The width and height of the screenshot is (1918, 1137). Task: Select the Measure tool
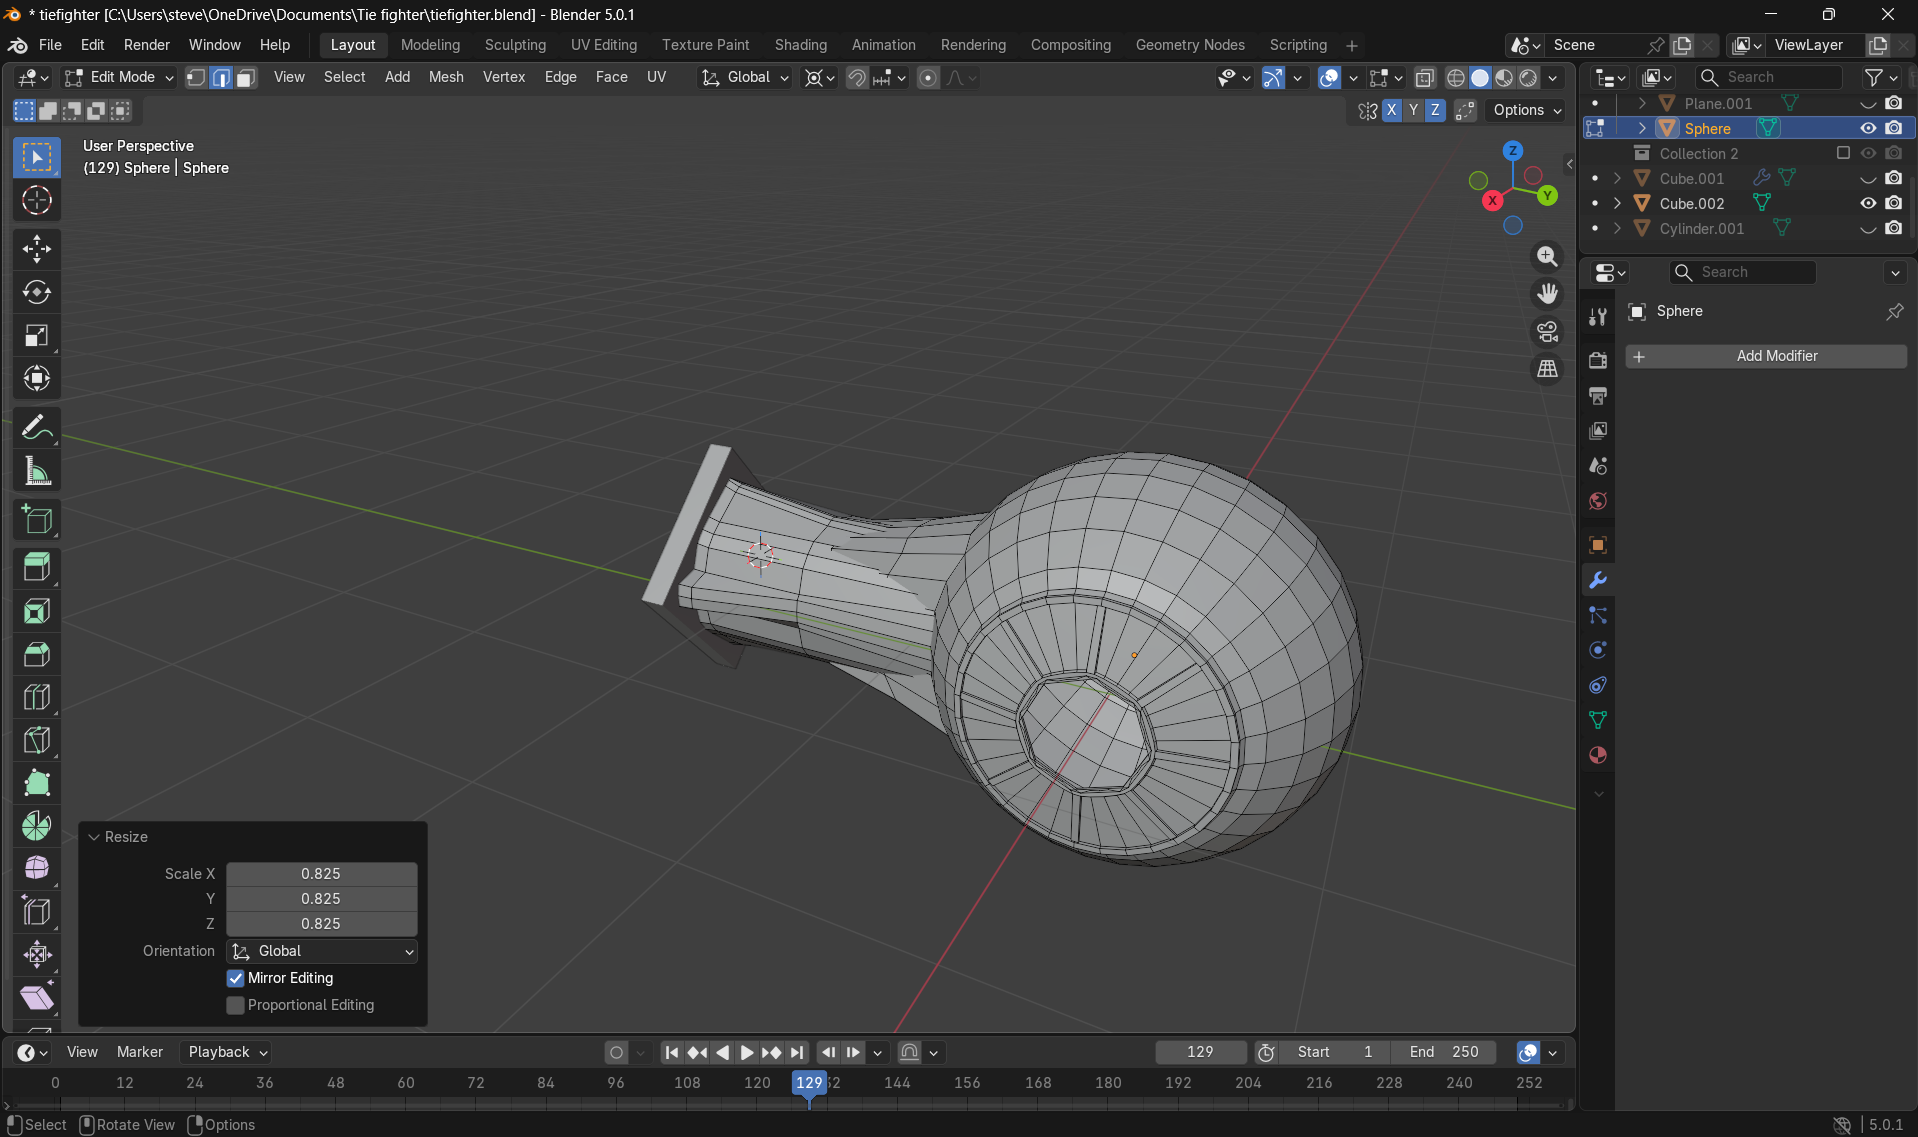click(x=37, y=471)
